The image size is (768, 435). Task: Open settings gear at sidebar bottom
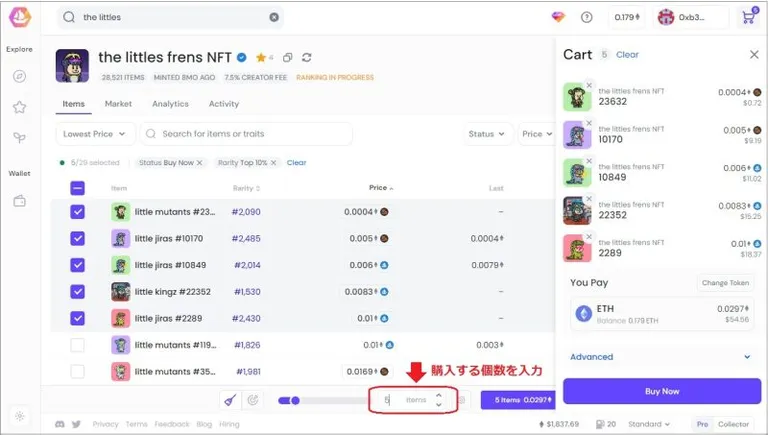click(20, 416)
